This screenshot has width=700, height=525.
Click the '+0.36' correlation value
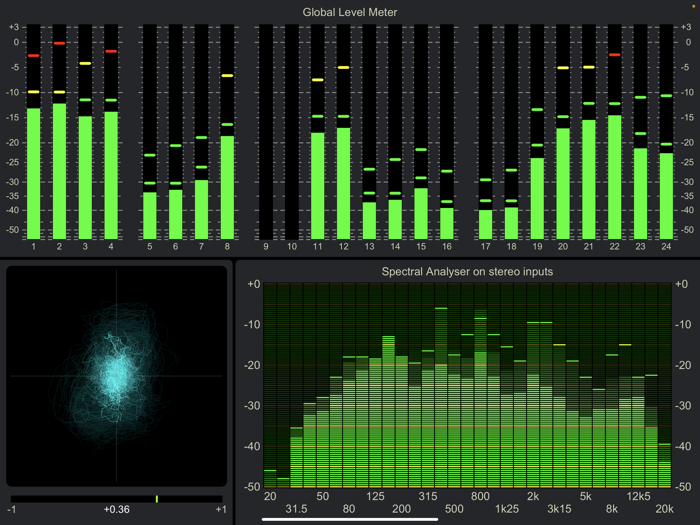point(117,509)
